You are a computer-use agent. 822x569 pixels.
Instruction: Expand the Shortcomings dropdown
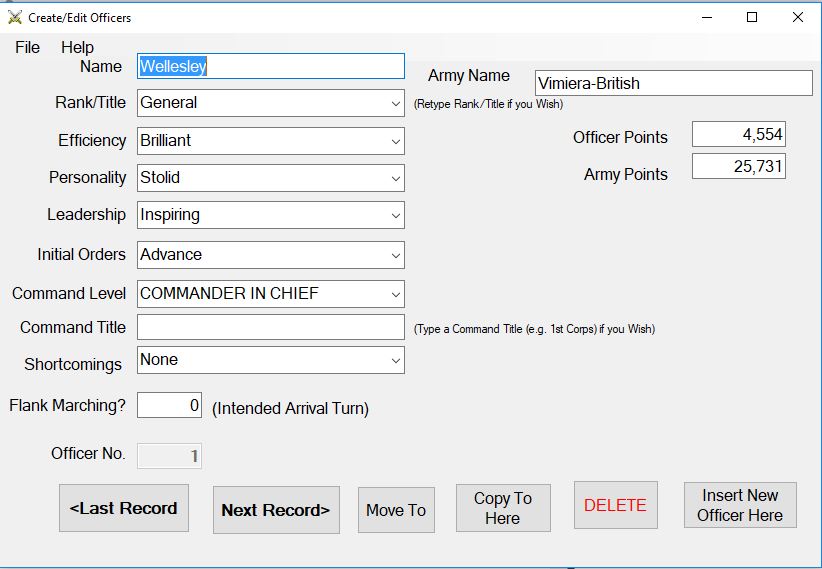(396, 360)
